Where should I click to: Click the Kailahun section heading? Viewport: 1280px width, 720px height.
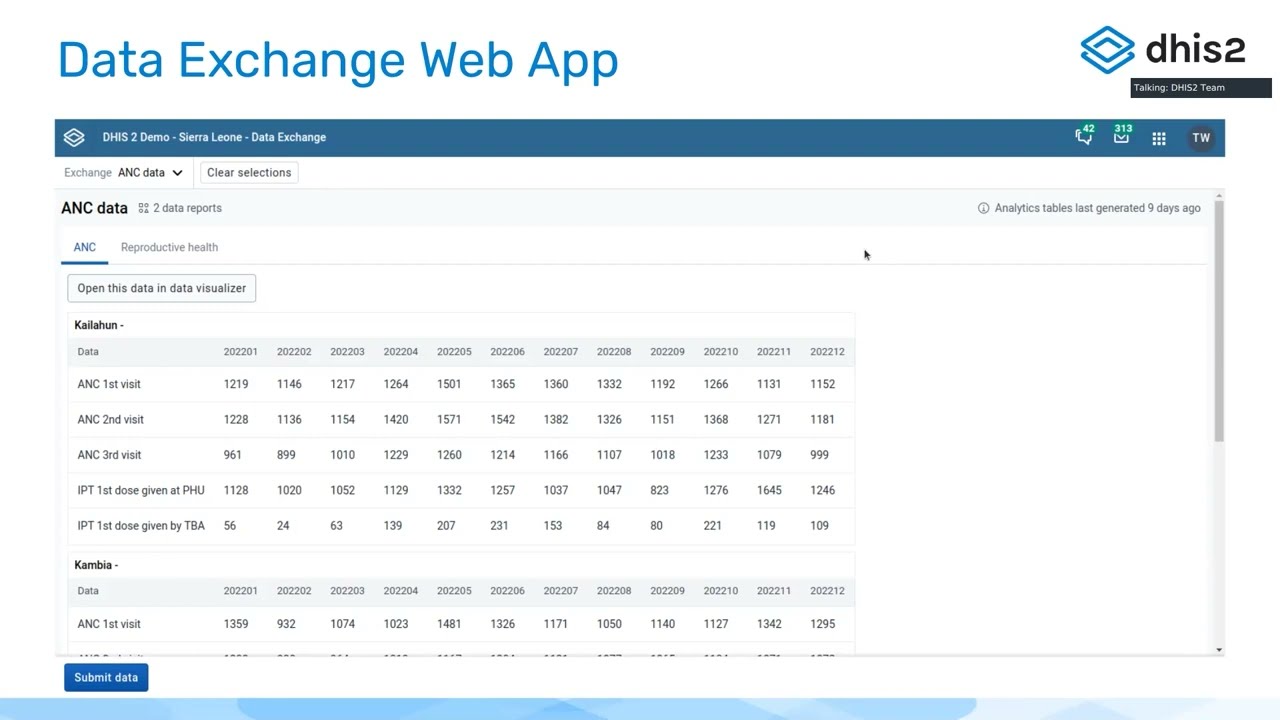pyautogui.click(x=99, y=325)
